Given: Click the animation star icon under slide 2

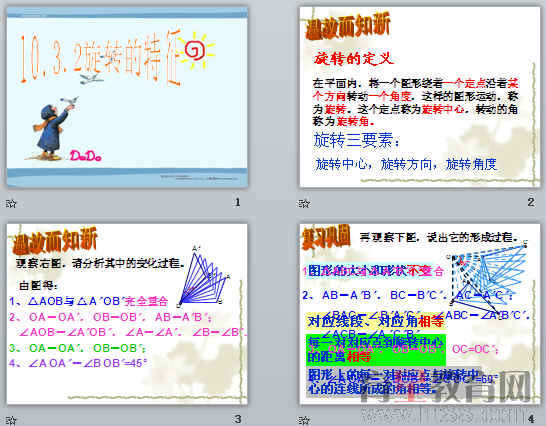Looking at the screenshot, I should (x=304, y=203).
